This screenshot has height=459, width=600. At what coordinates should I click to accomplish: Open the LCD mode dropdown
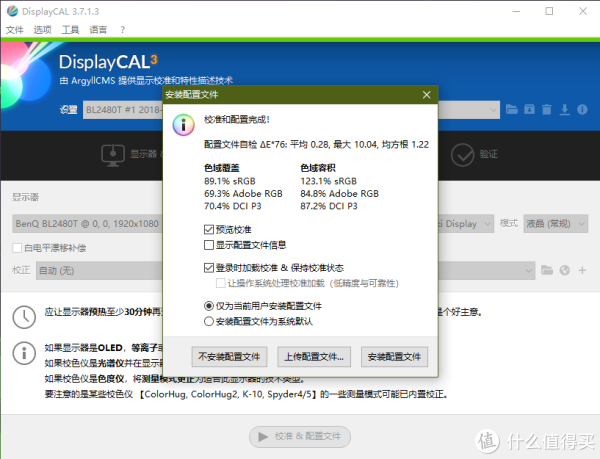(x=556, y=224)
